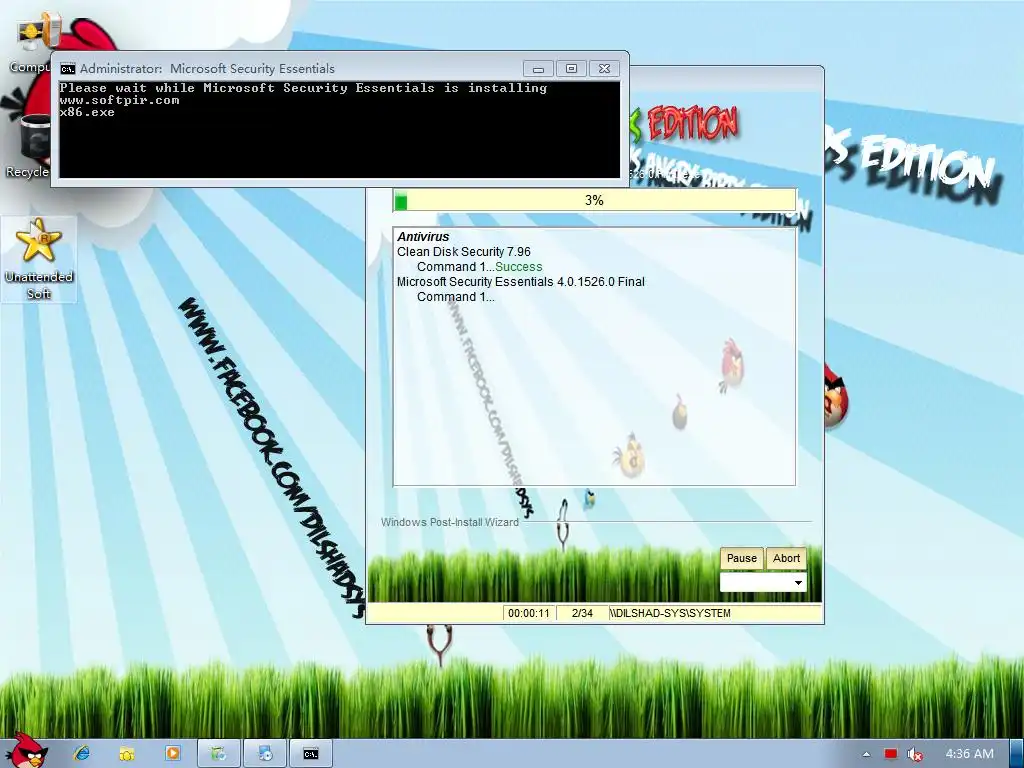Close the Microsoft Security Essentials console
The width and height of the screenshot is (1024, 768).
coord(605,69)
